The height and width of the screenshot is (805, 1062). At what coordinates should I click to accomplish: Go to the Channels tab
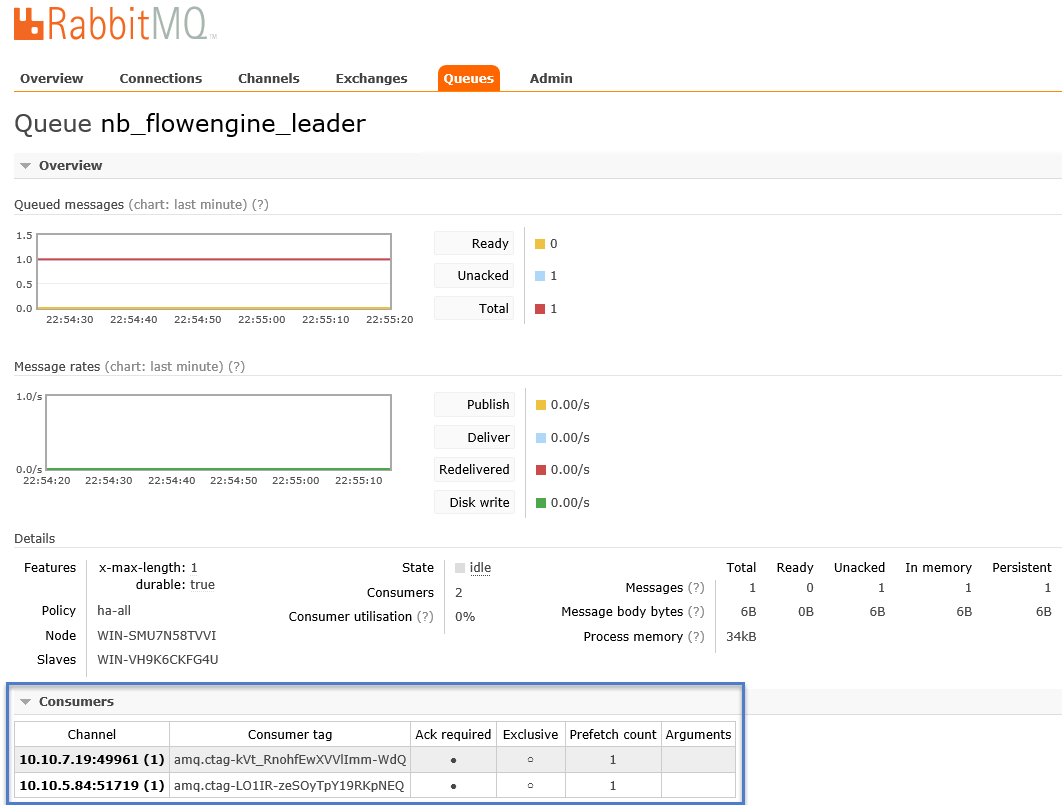[268, 79]
